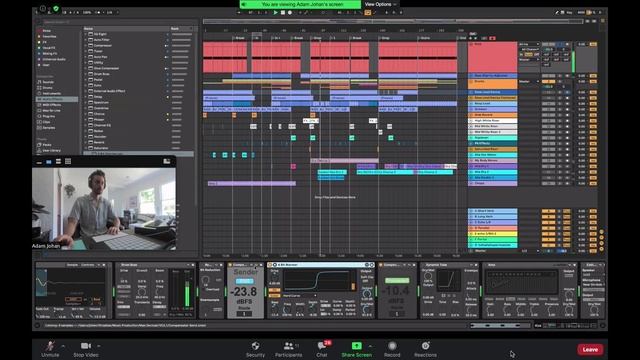Click the Favorites collection in browser
The image size is (640, 360).
tap(49, 36)
